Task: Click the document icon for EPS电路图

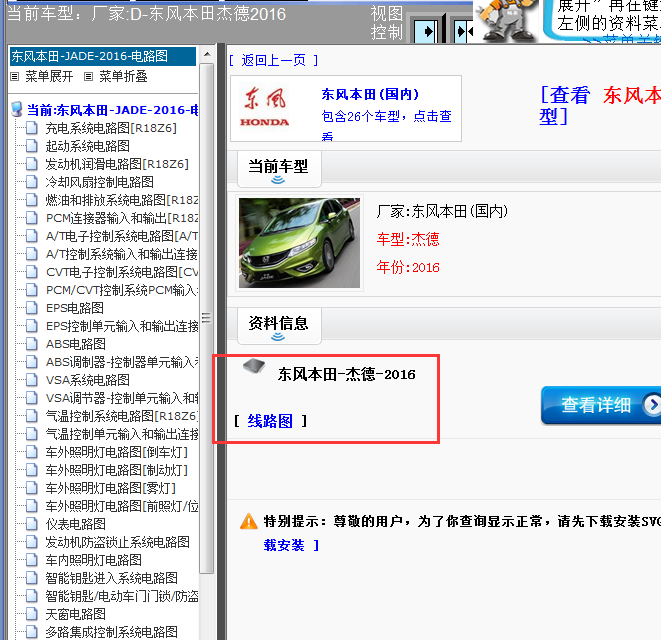Action: [32, 308]
